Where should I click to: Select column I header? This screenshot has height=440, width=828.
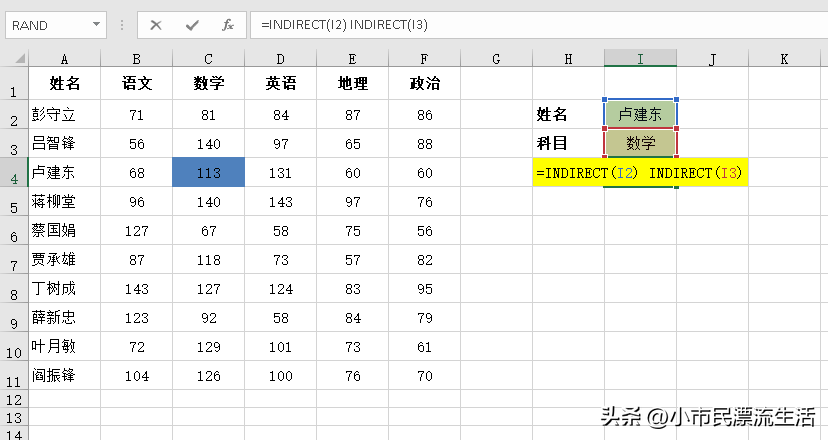[x=641, y=58]
